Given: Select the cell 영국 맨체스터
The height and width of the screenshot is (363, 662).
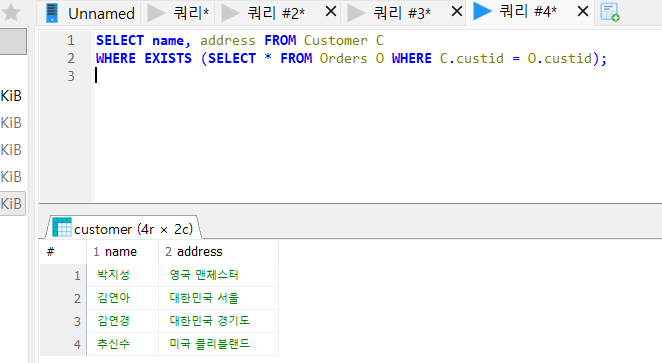Looking at the screenshot, I should (218, 275).
